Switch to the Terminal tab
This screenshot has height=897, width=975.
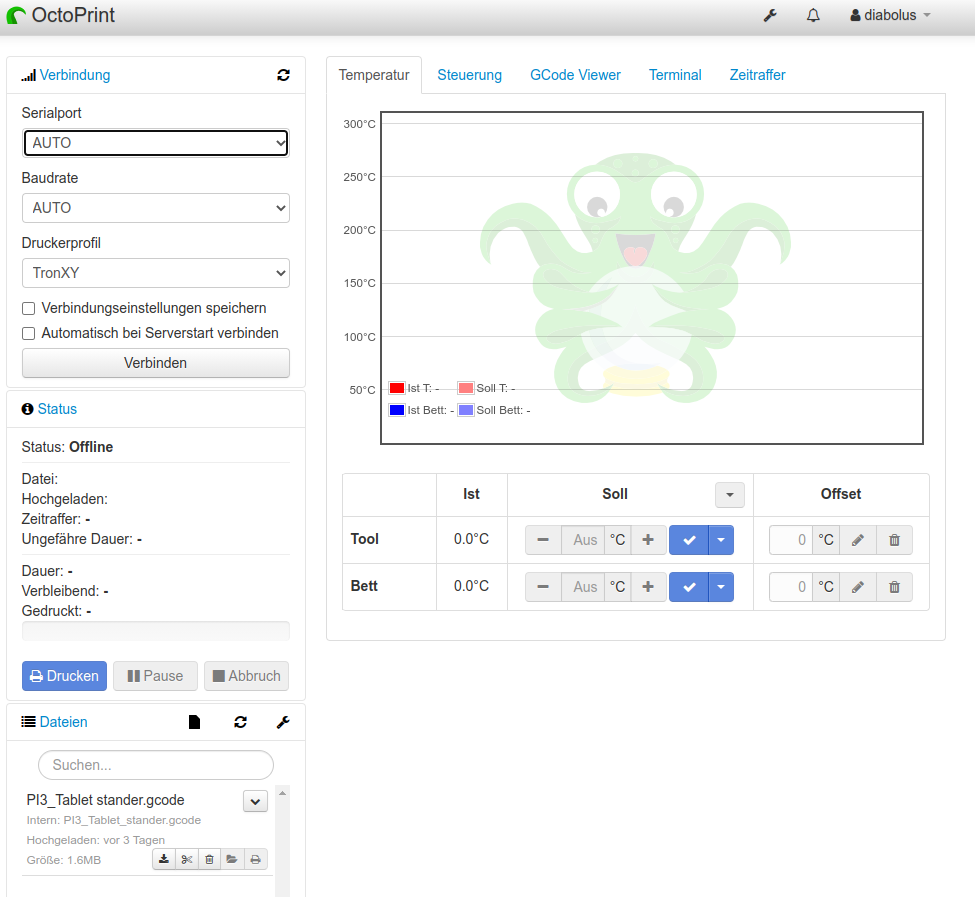(x=675, y=75)
